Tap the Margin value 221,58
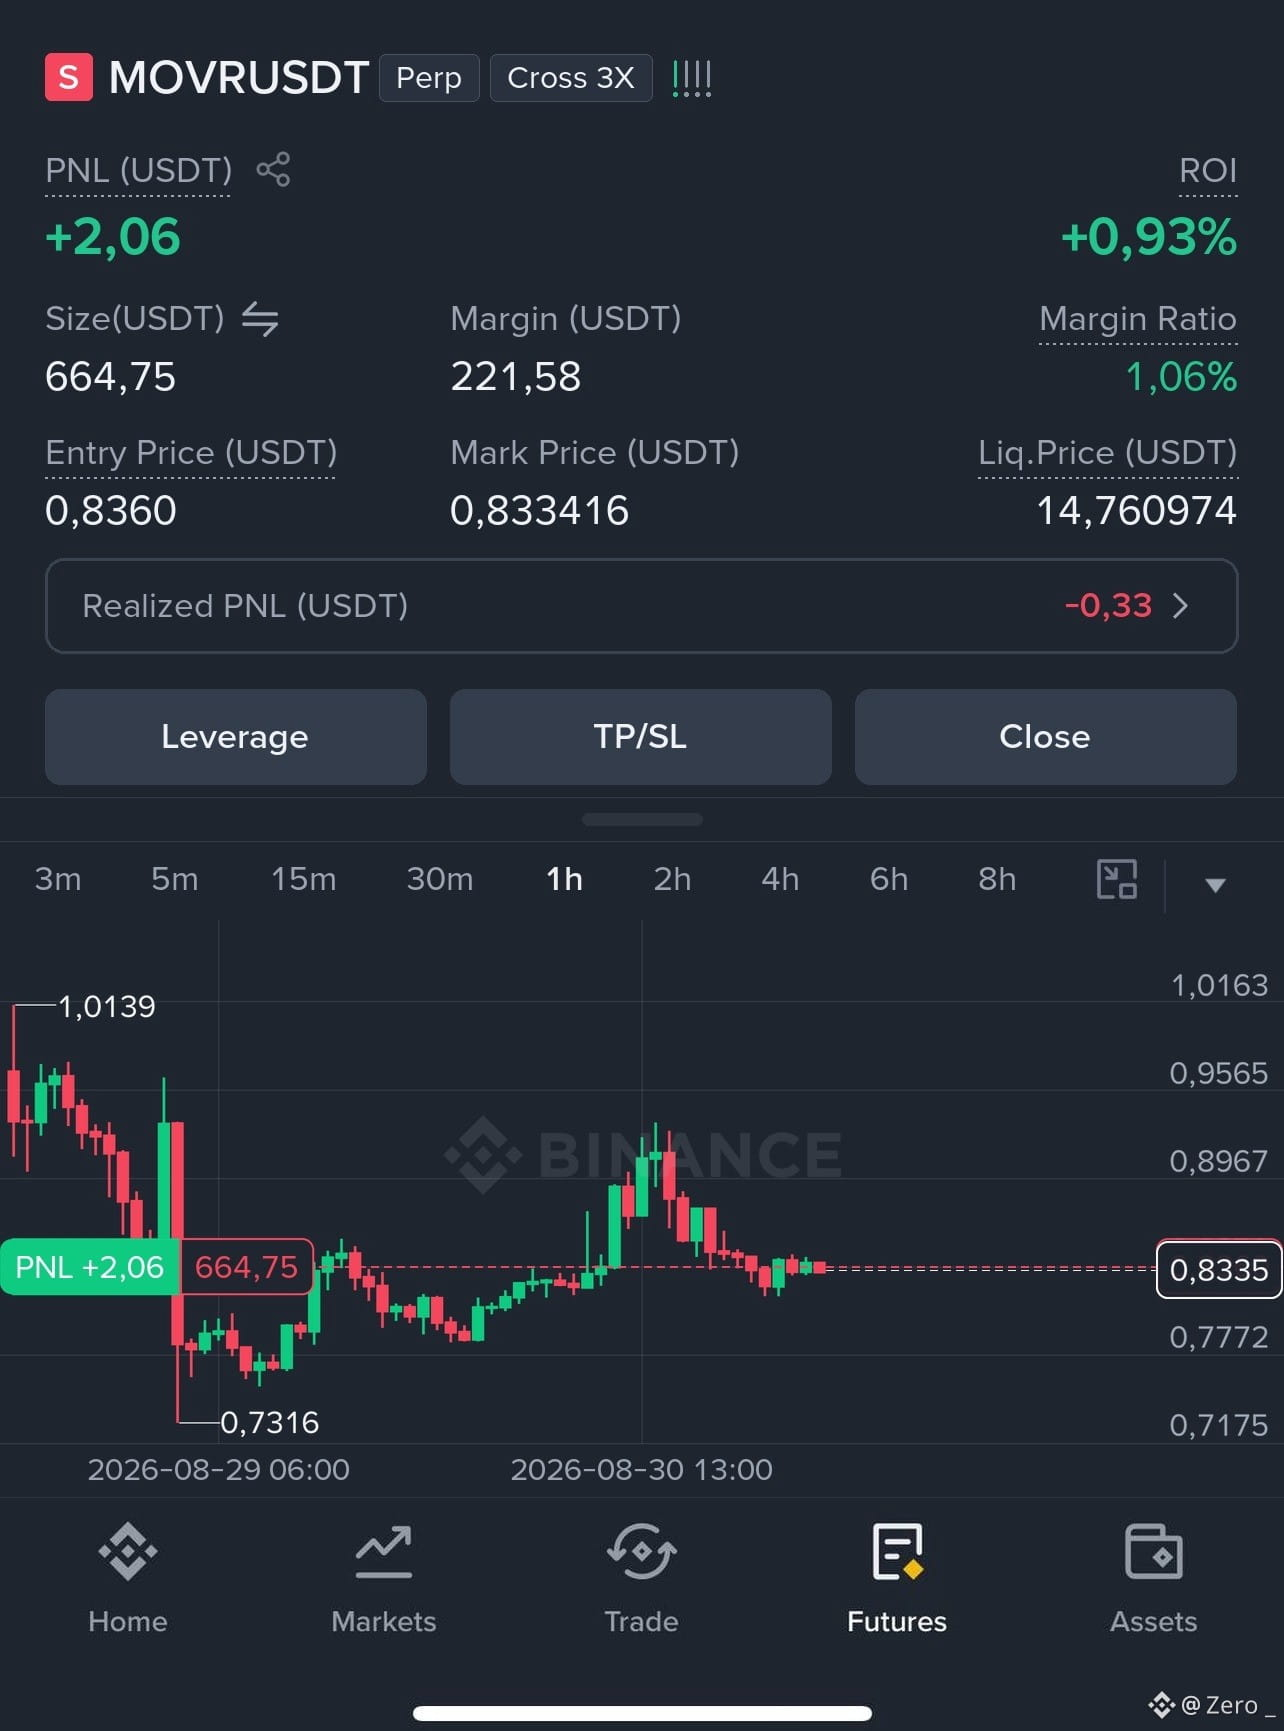 [516, 377]
